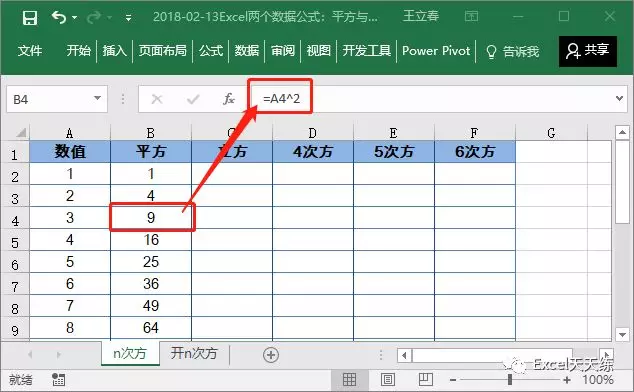Select column G header
Viewport: 634px width, 392px height.
point(551,133)
